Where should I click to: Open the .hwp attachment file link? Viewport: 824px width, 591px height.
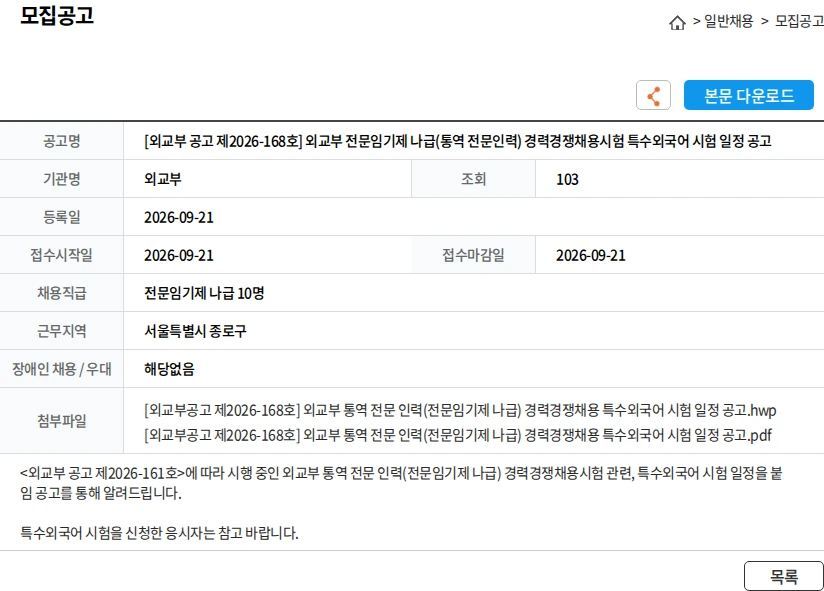coord(460,410)
